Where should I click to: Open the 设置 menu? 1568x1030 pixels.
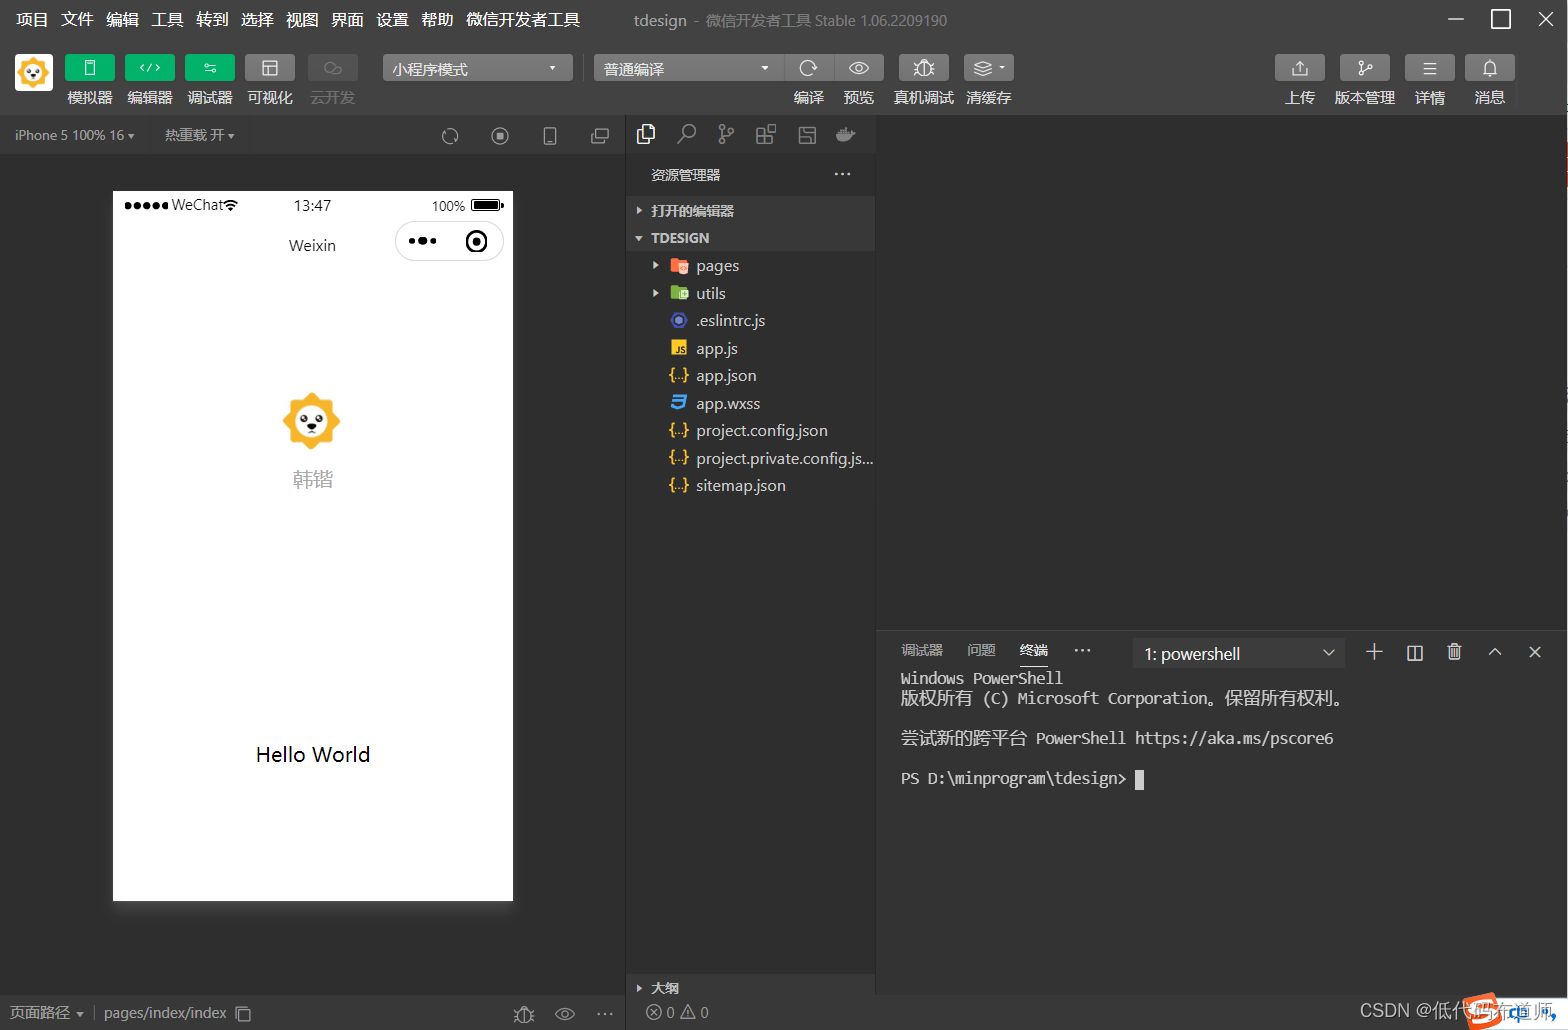click(392, 20)
